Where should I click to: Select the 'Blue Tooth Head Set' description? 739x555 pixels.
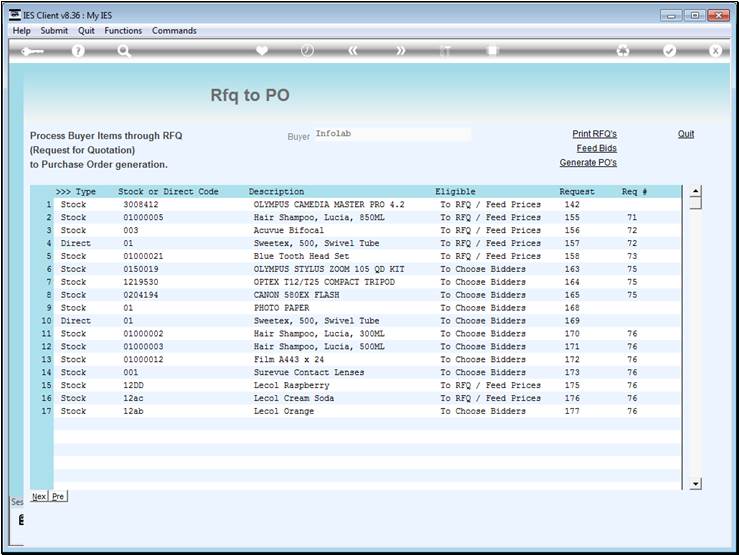tap(301, 256)
